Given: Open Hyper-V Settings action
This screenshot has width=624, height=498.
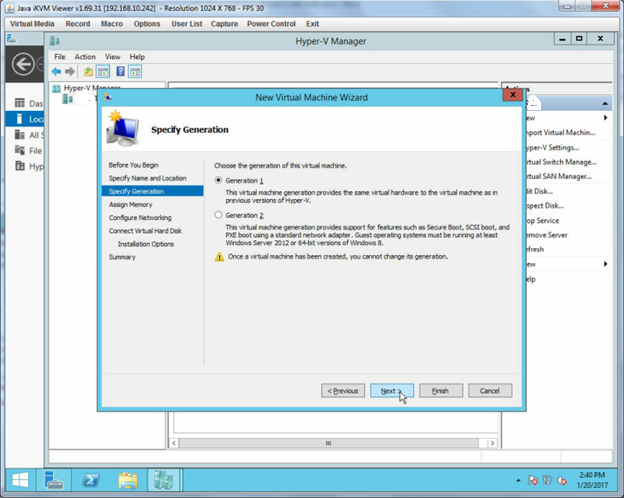Looking at the screenshot, I should [552, 147].
